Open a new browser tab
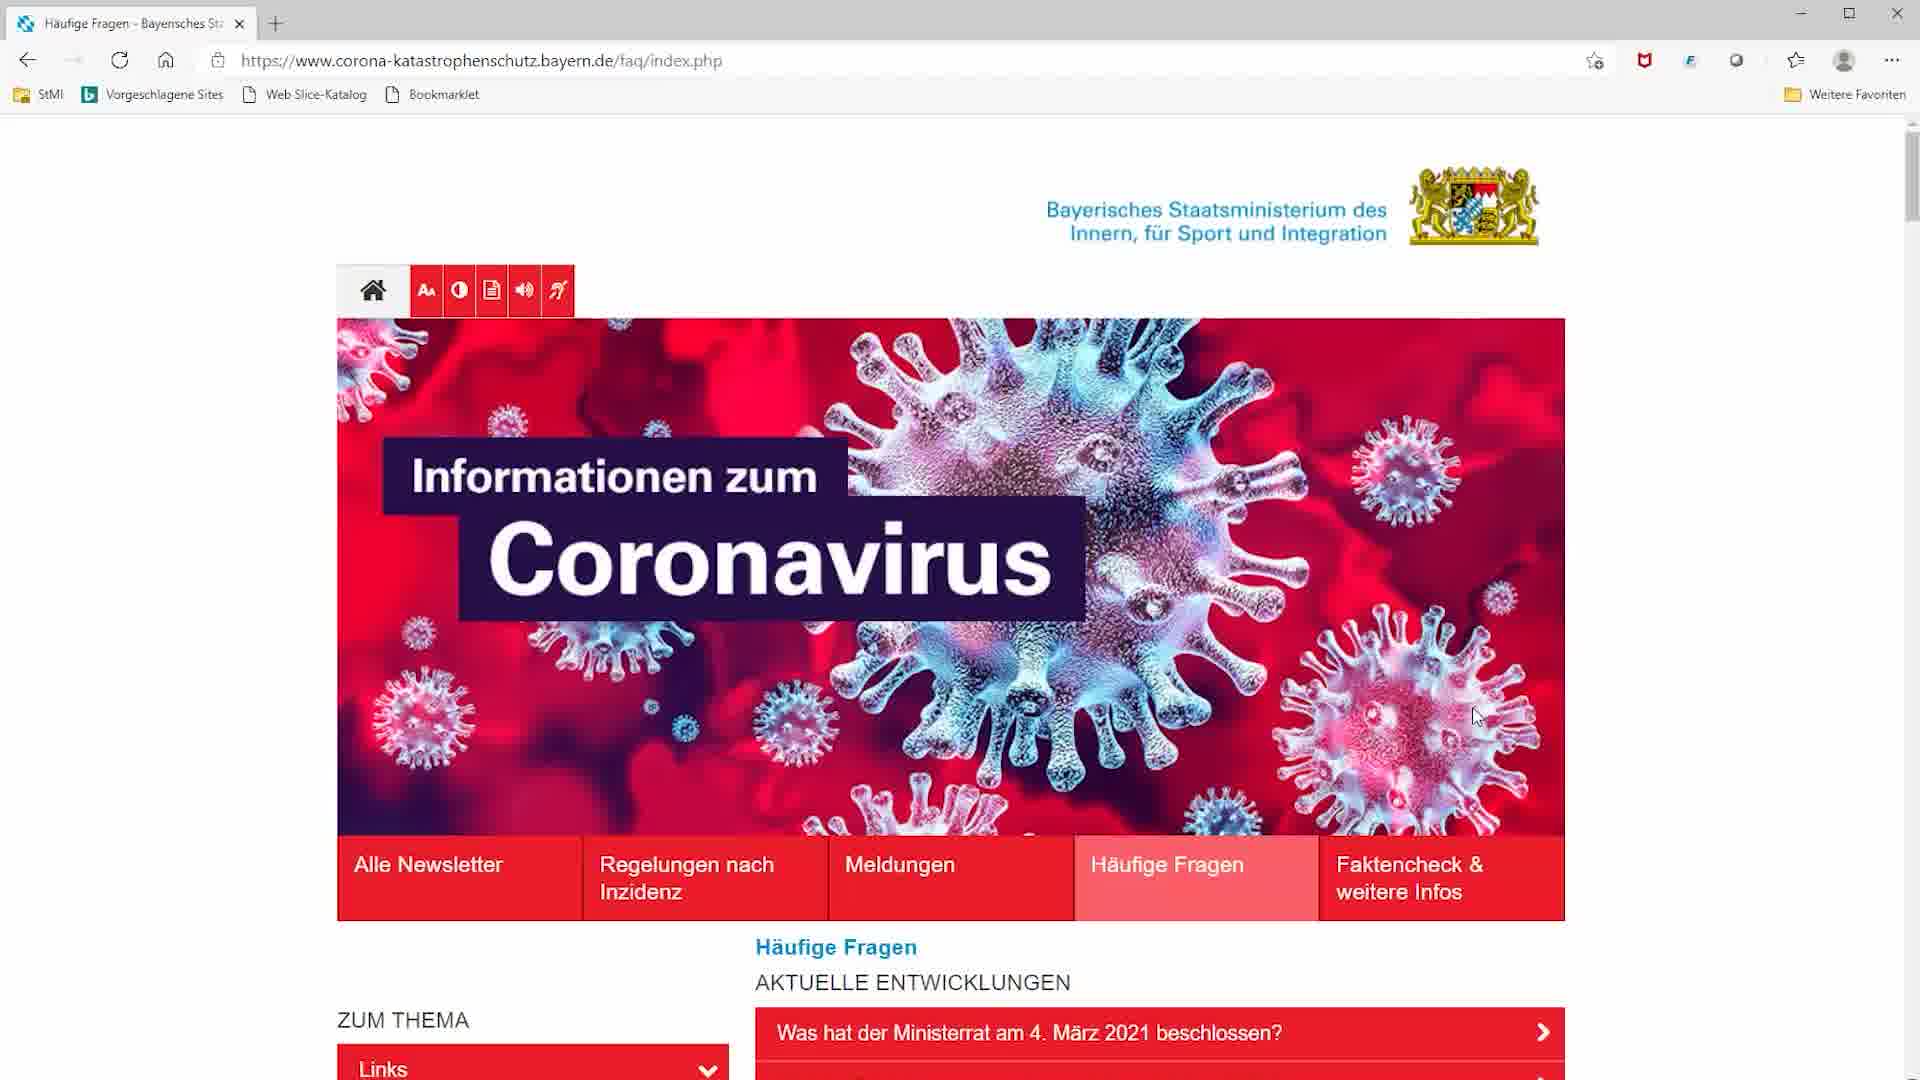Screen dimensions: 1920x1080 276,23
